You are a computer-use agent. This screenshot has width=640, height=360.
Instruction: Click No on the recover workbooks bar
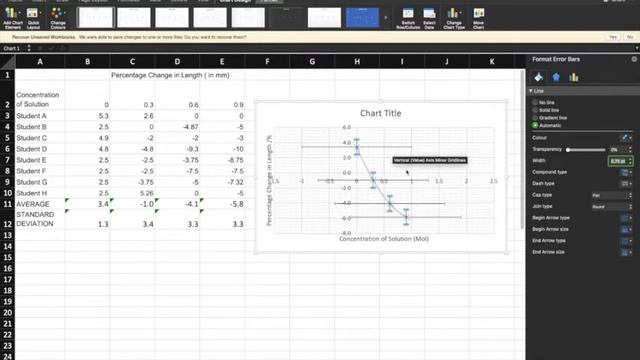630,37
